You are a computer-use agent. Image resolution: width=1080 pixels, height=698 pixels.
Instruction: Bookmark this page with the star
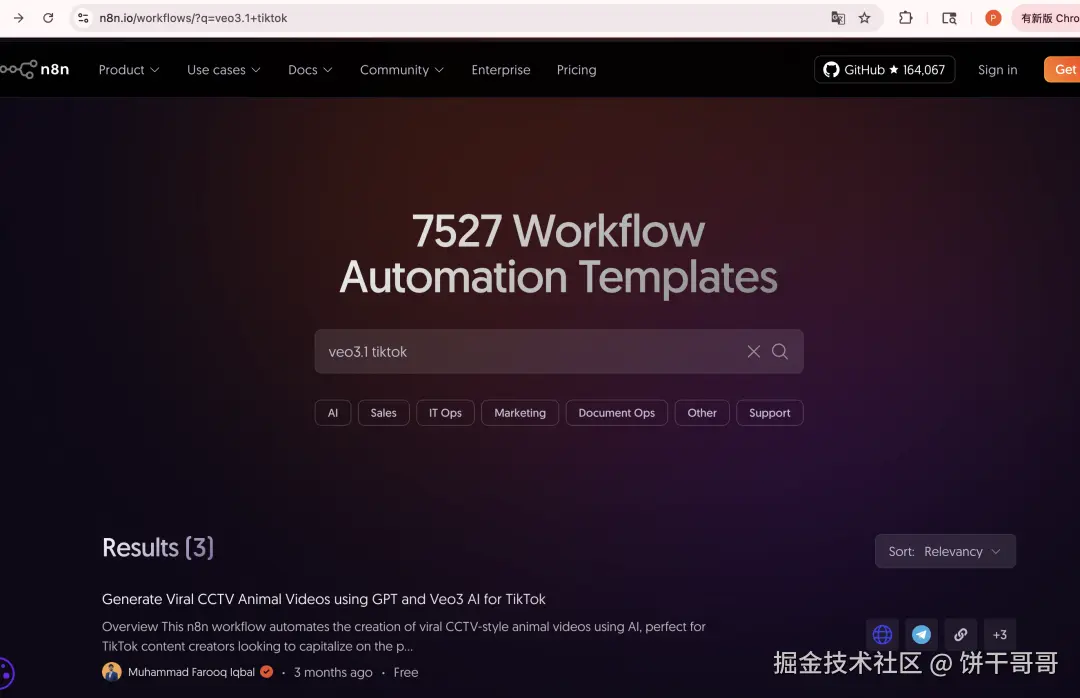[864, 18]
